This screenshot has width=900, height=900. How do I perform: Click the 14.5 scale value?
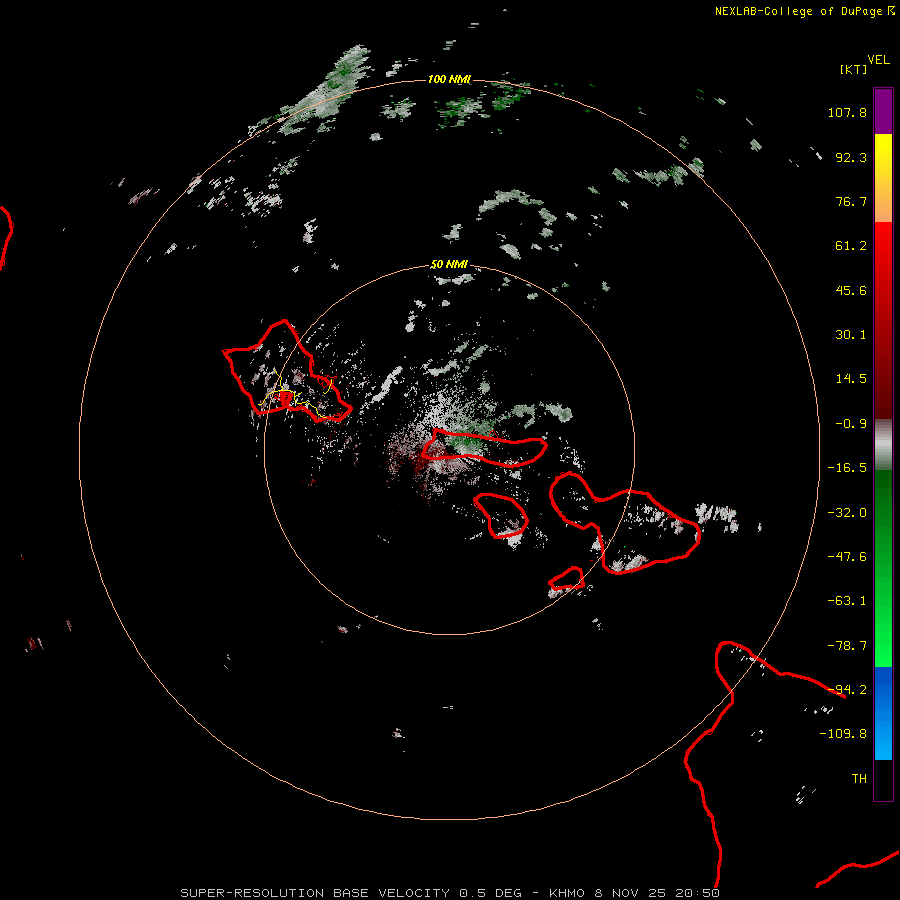pos(851,379)
